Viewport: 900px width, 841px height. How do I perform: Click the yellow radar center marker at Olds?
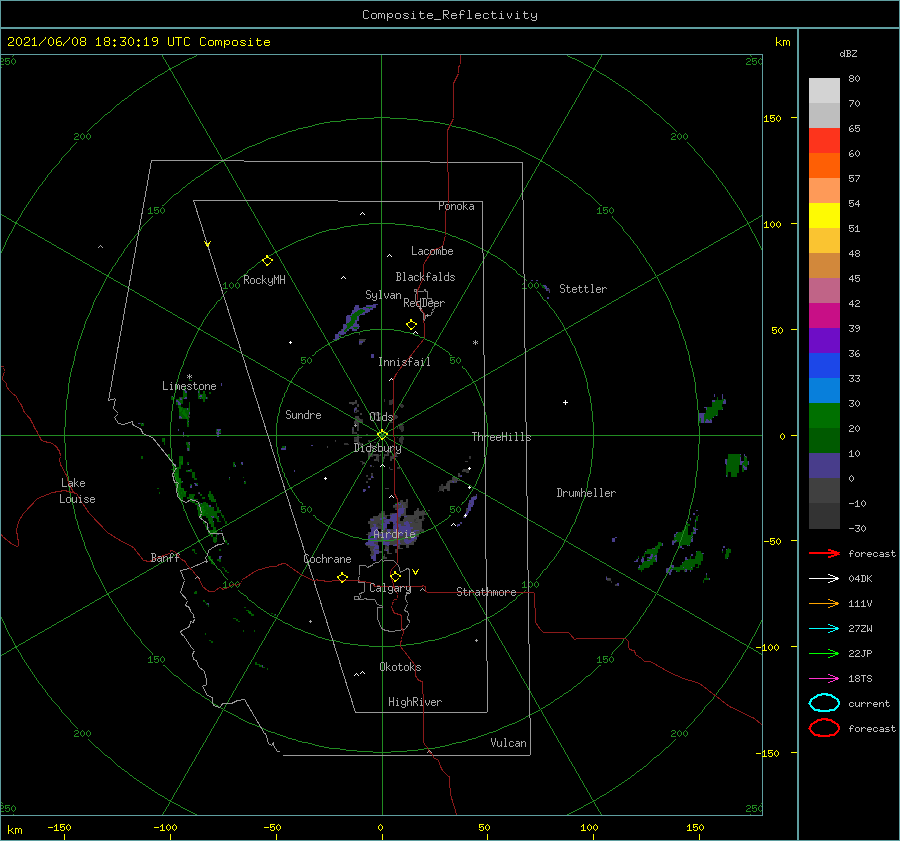[x=382, y=435]
